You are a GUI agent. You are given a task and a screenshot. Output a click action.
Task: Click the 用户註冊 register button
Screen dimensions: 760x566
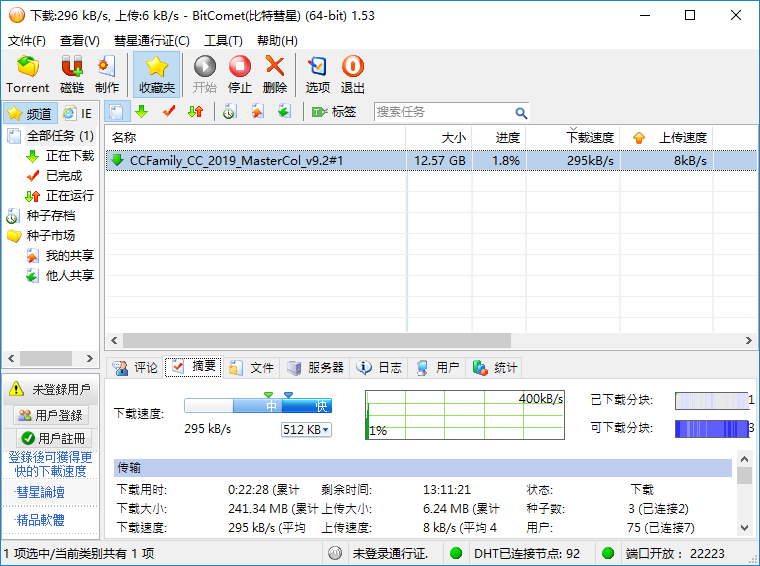pos(53,439)
